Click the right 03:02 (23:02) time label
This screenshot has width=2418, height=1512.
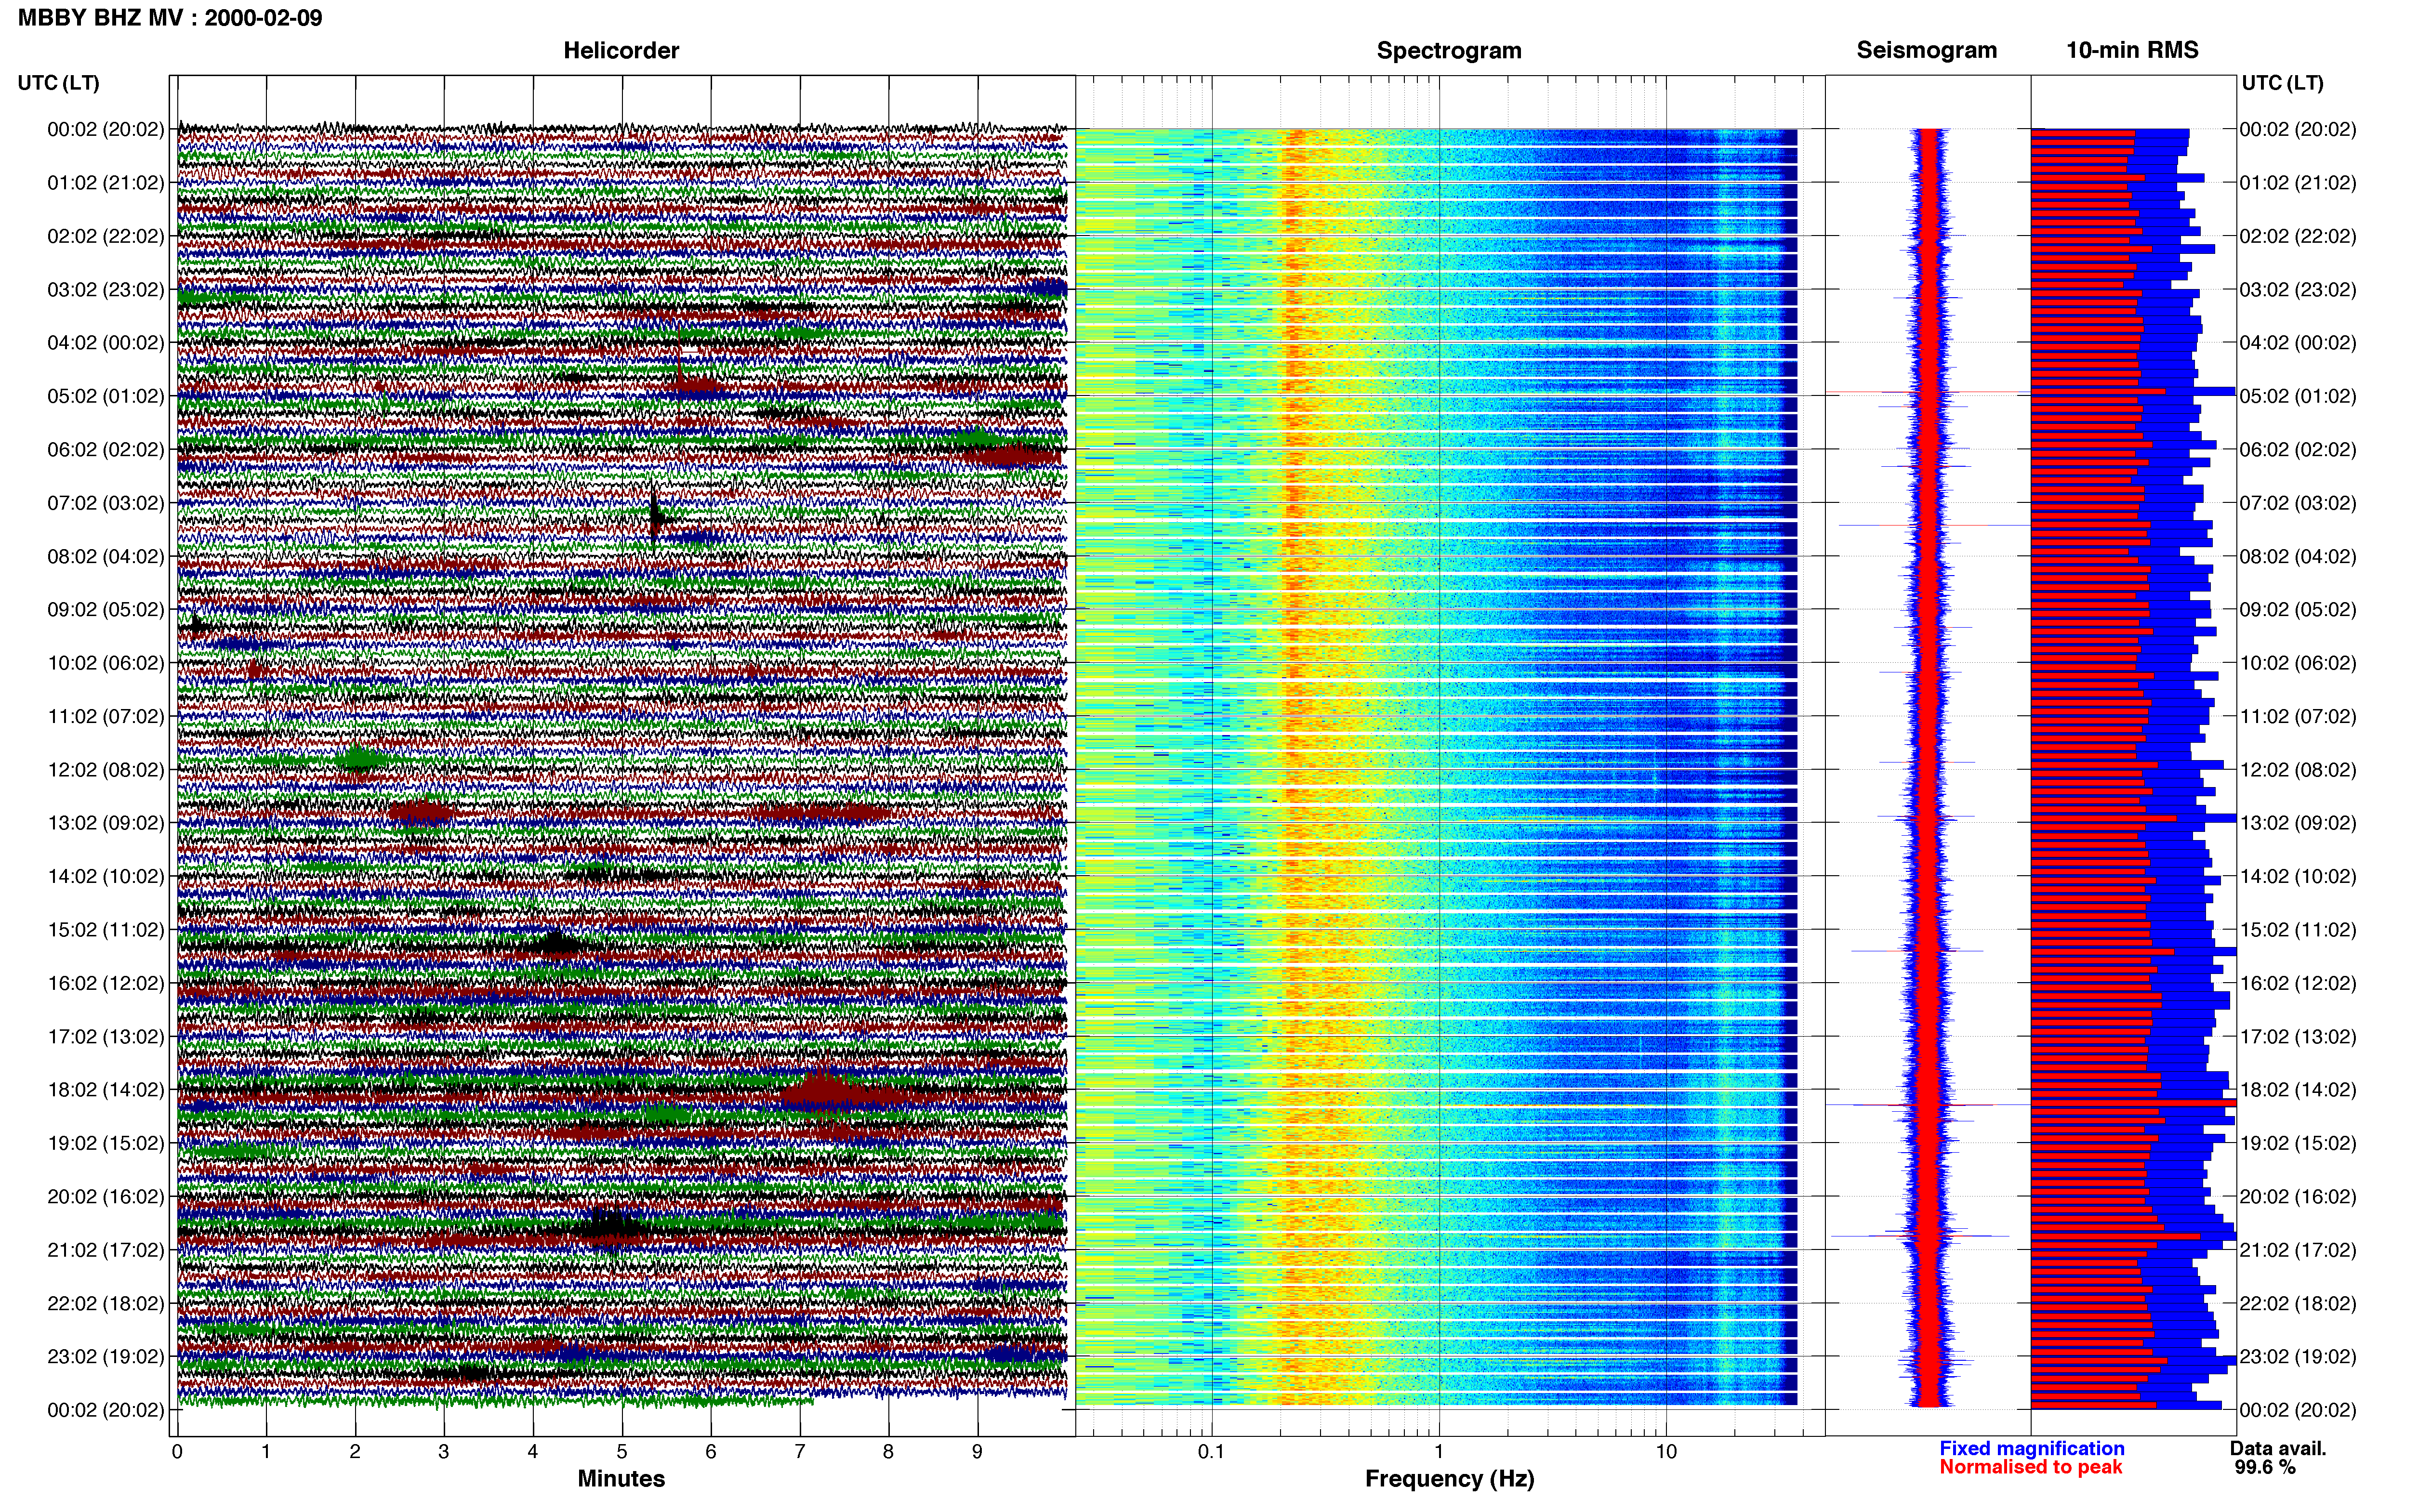(x=2297, y=290)
